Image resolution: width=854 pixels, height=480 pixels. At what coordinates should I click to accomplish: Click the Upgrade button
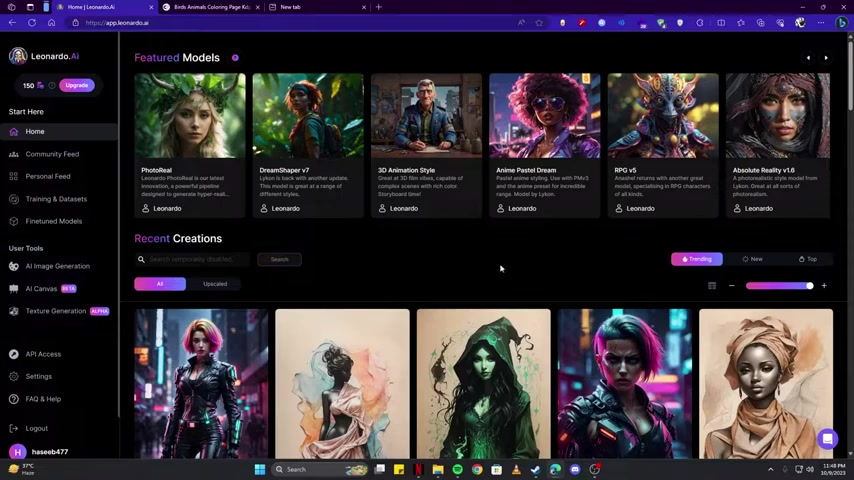(77, 86)
